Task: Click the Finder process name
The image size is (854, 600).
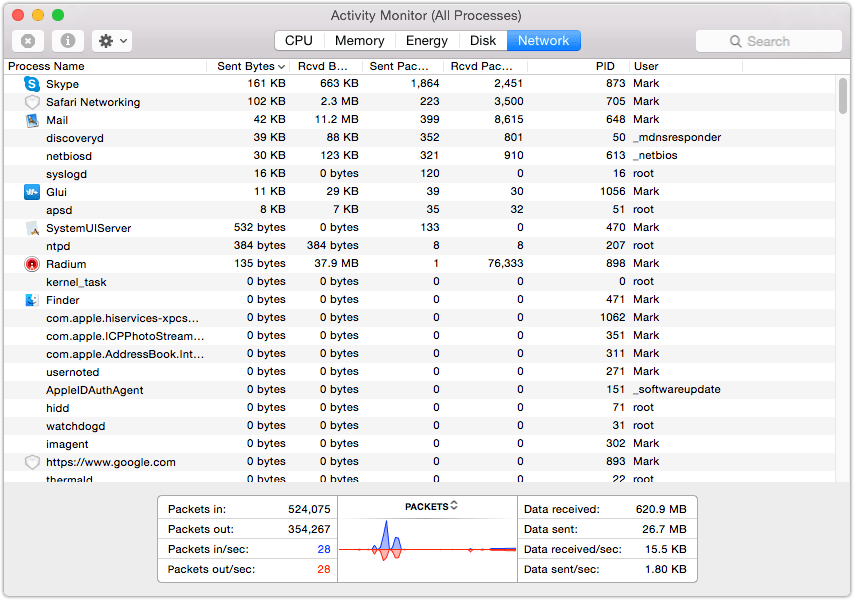Action: (63, 300)
